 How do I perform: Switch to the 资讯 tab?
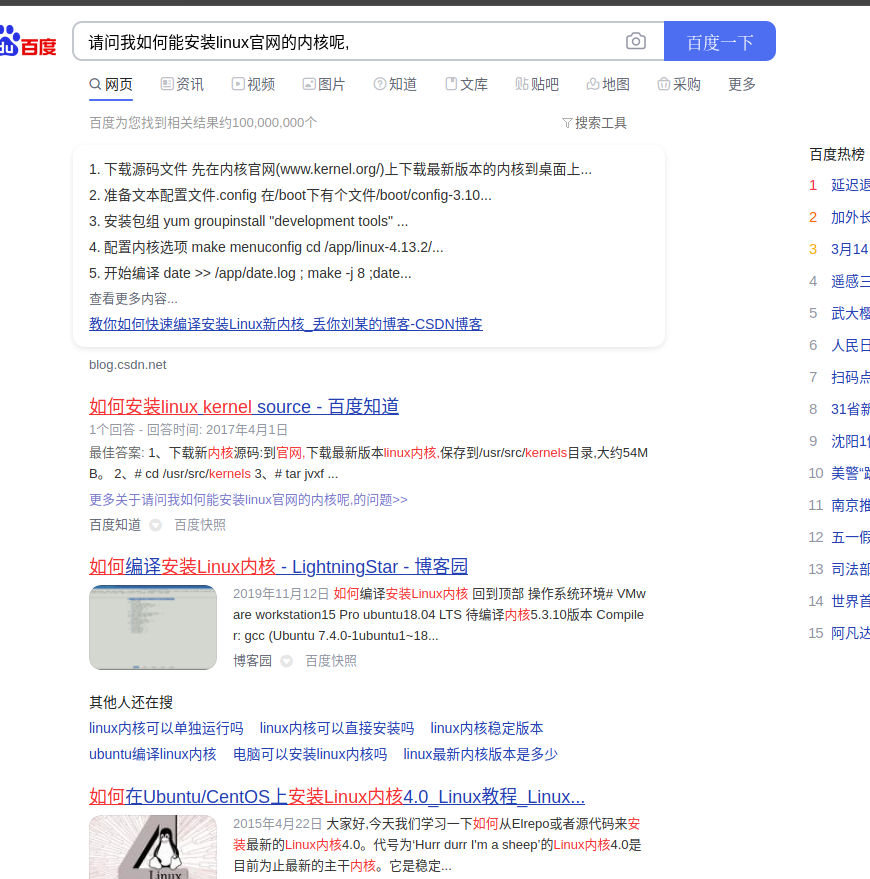point(182,84)
